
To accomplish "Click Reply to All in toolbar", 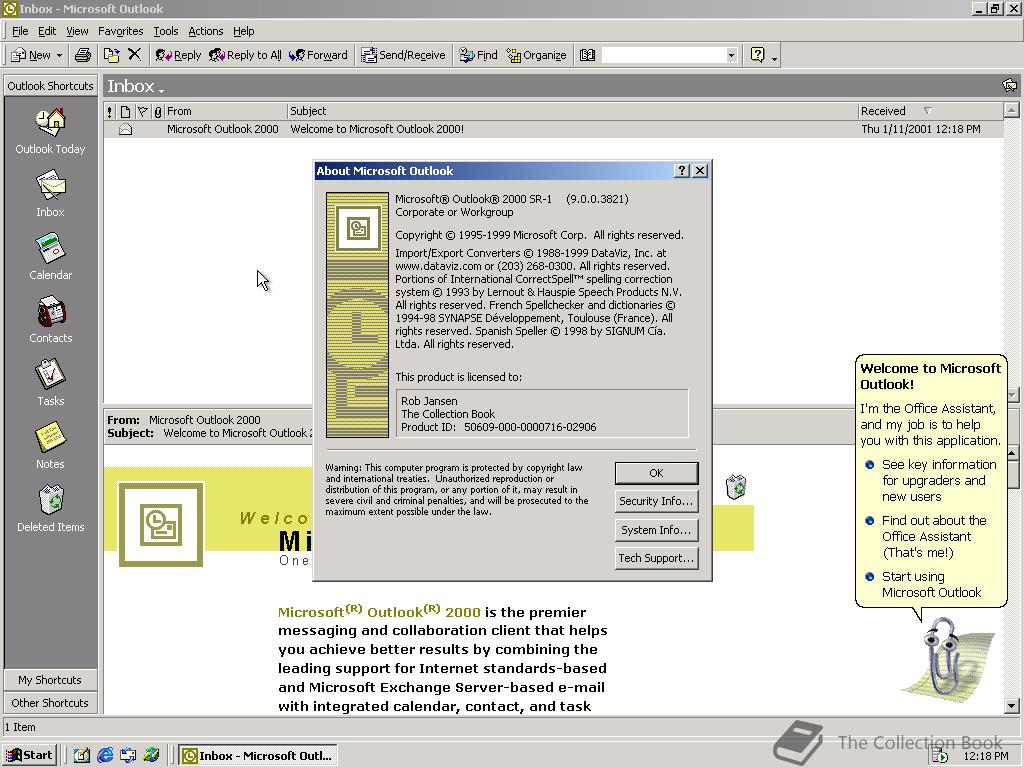I will pos(245,55).
